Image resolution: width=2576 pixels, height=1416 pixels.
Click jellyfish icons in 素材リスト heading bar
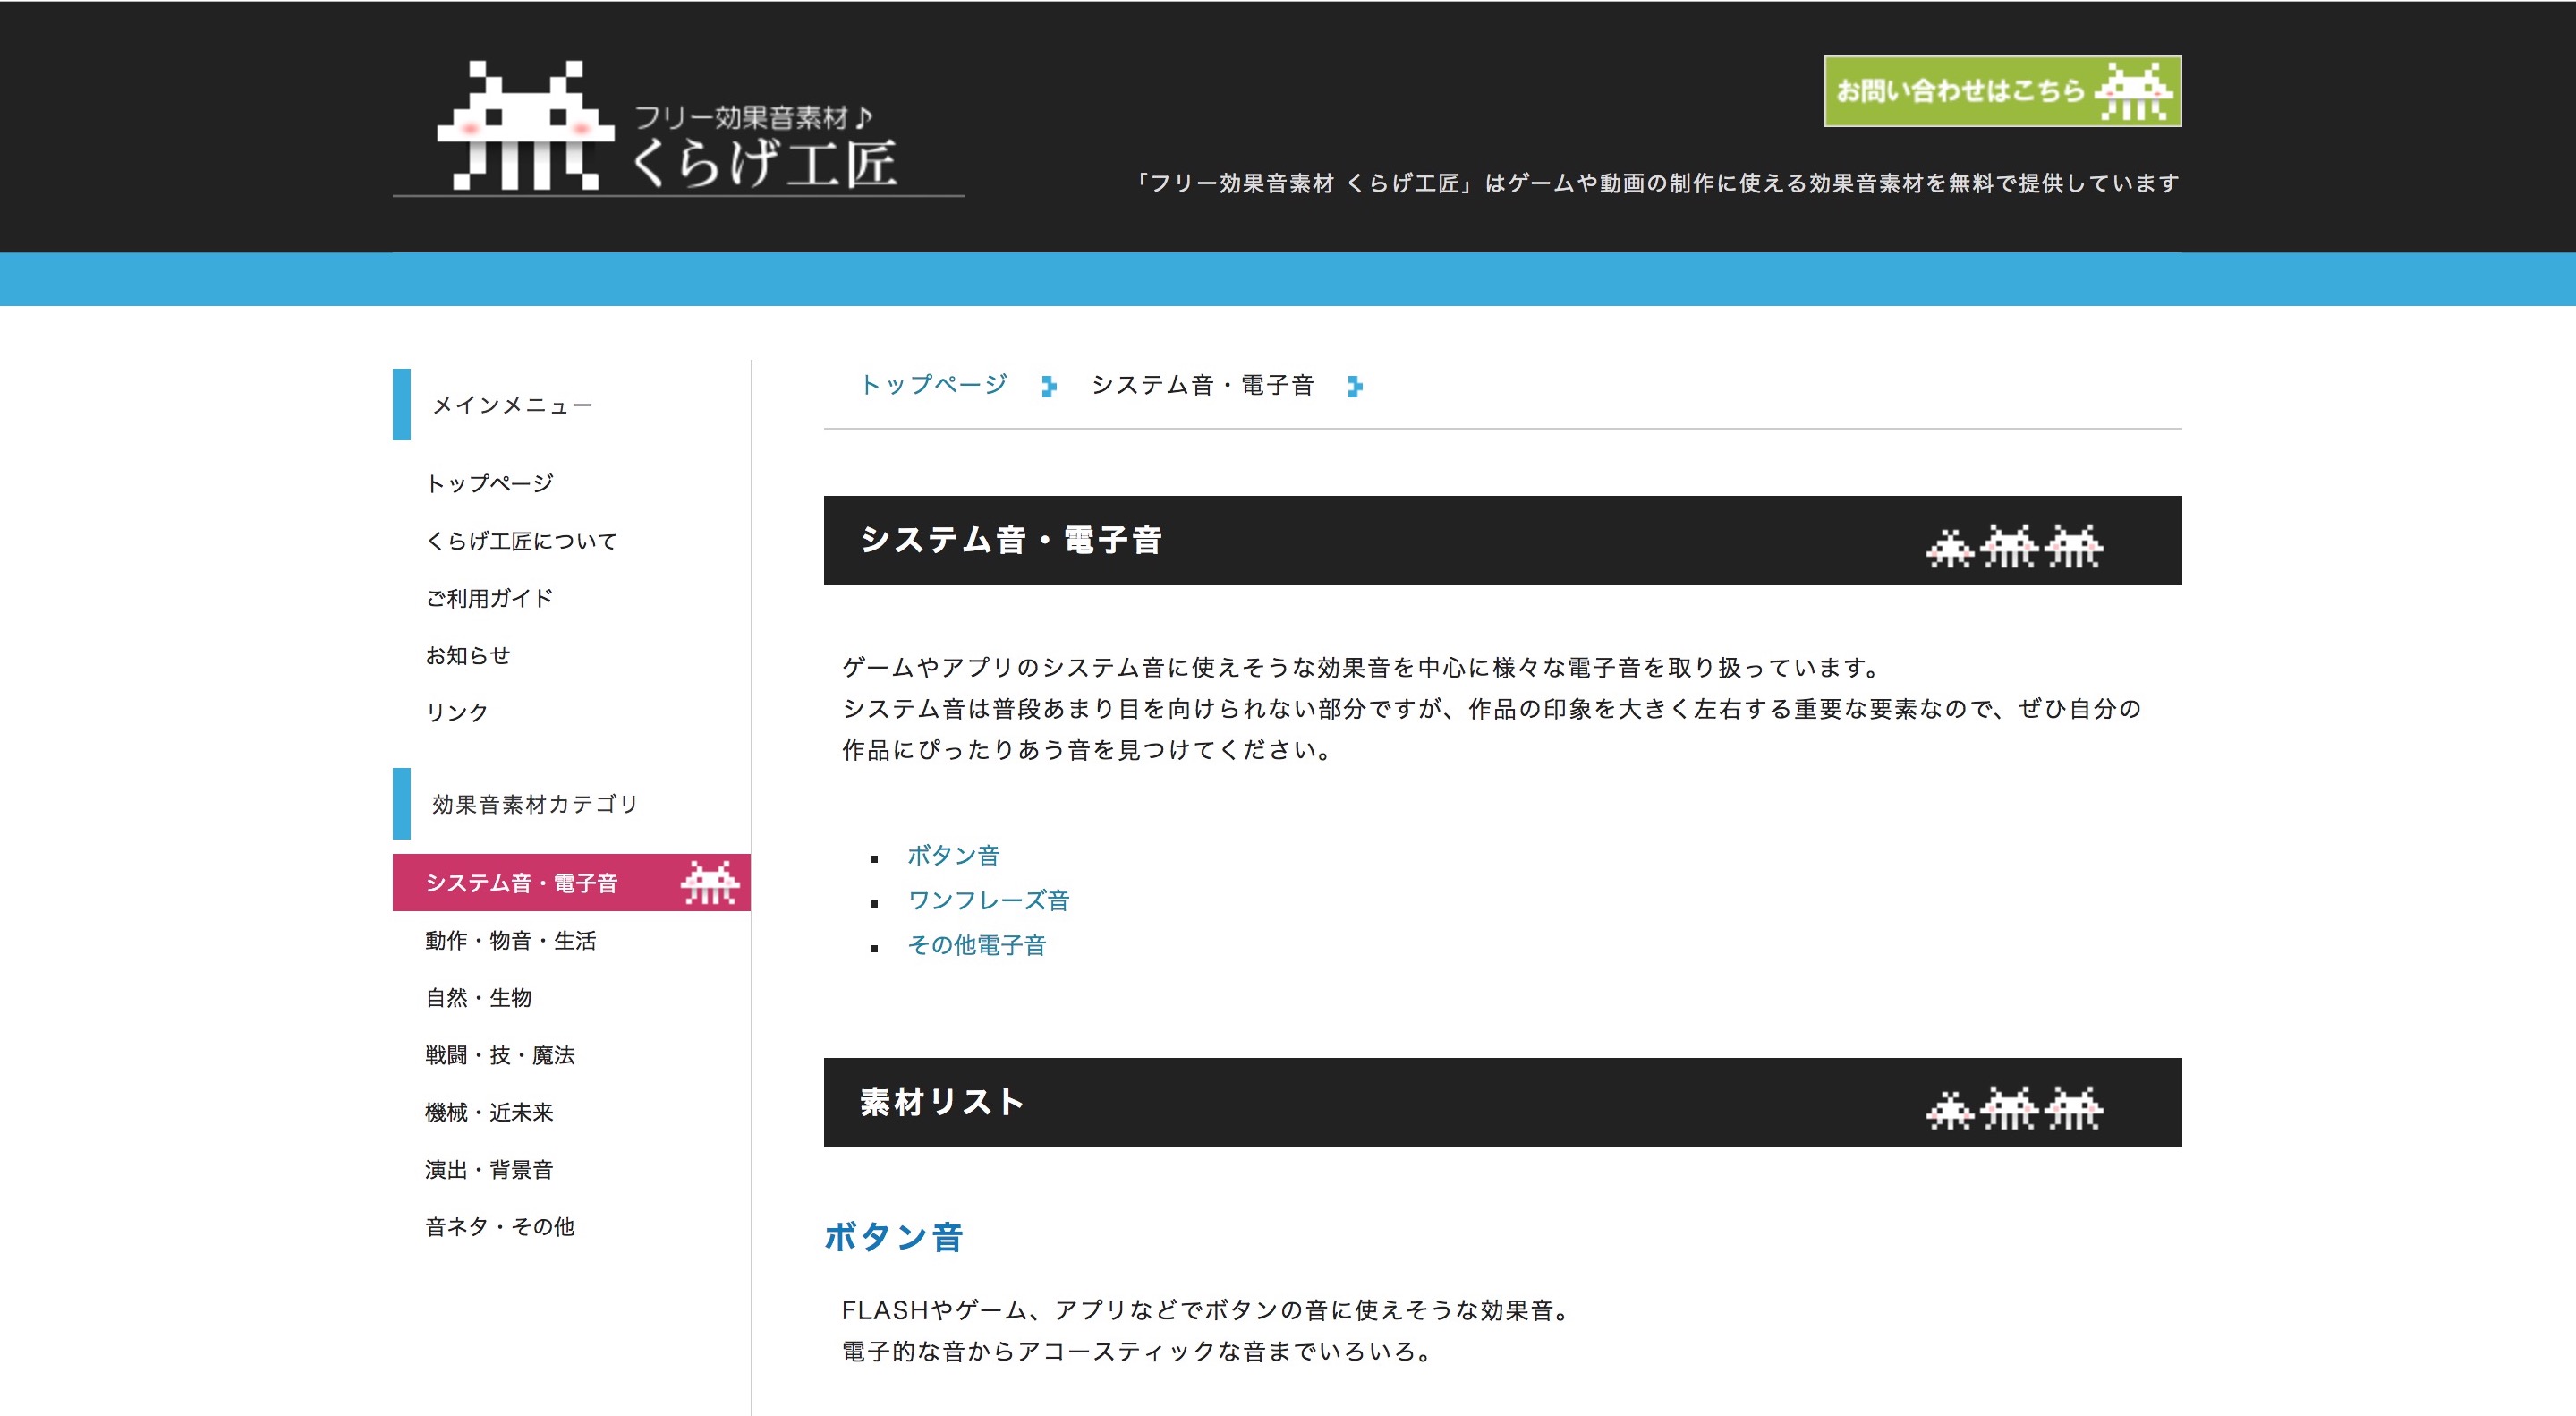click(x=2014, y=1107)
